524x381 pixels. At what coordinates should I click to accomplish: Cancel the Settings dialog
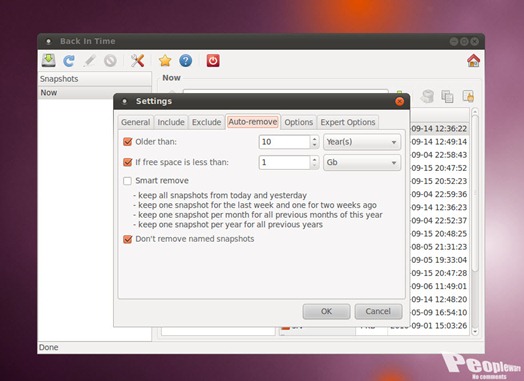pyautogui.click(x=378, y=311)
